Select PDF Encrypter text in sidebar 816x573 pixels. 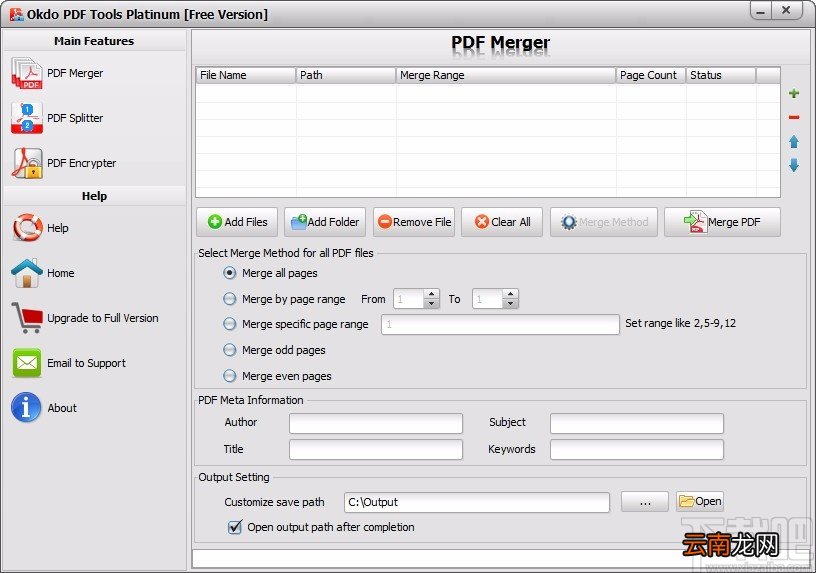(81, 163)
